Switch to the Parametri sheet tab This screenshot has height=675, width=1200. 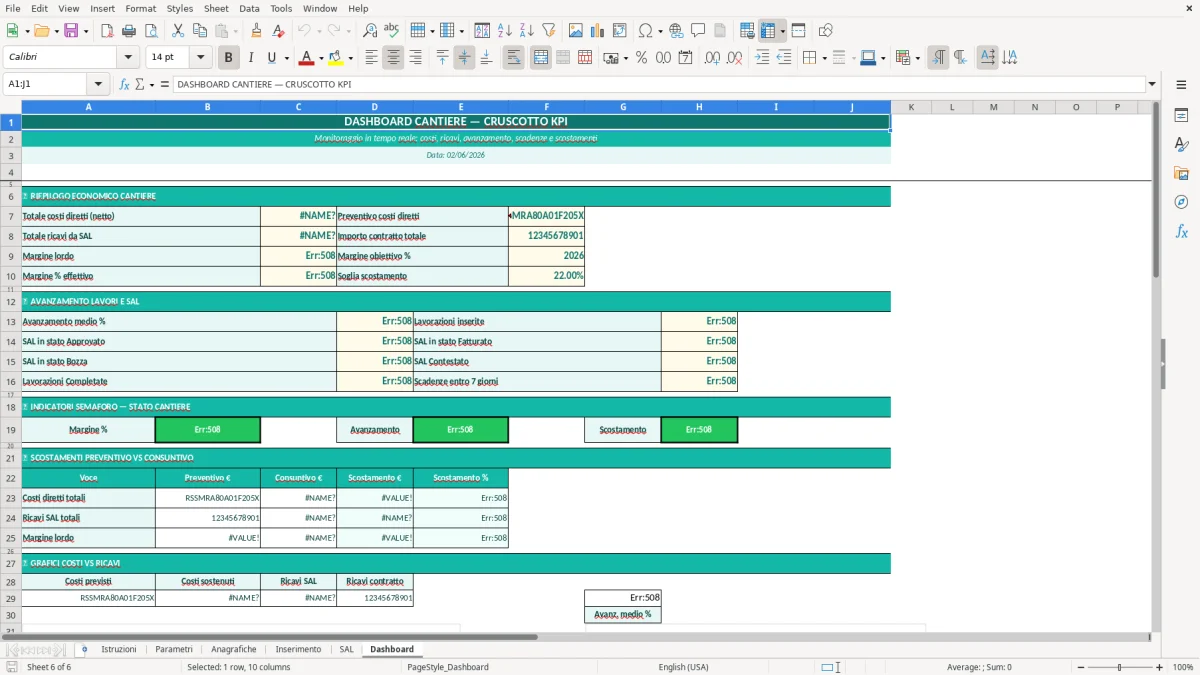174,649
